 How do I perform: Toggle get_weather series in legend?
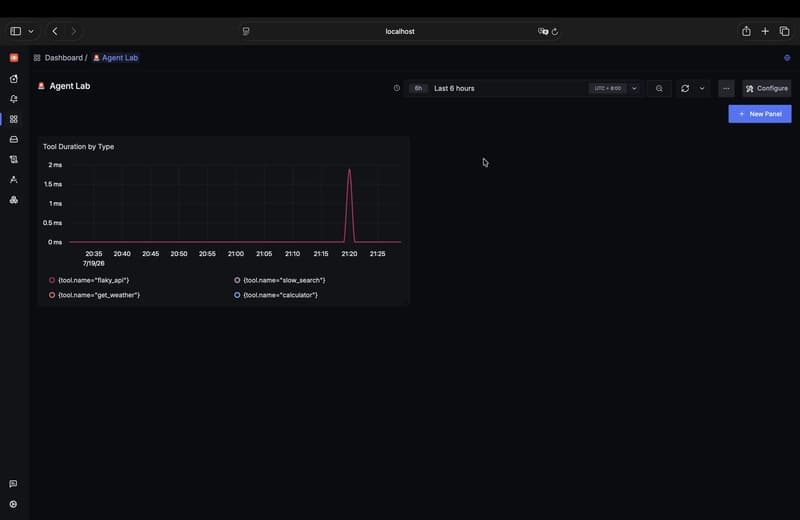tap(94, 295)
